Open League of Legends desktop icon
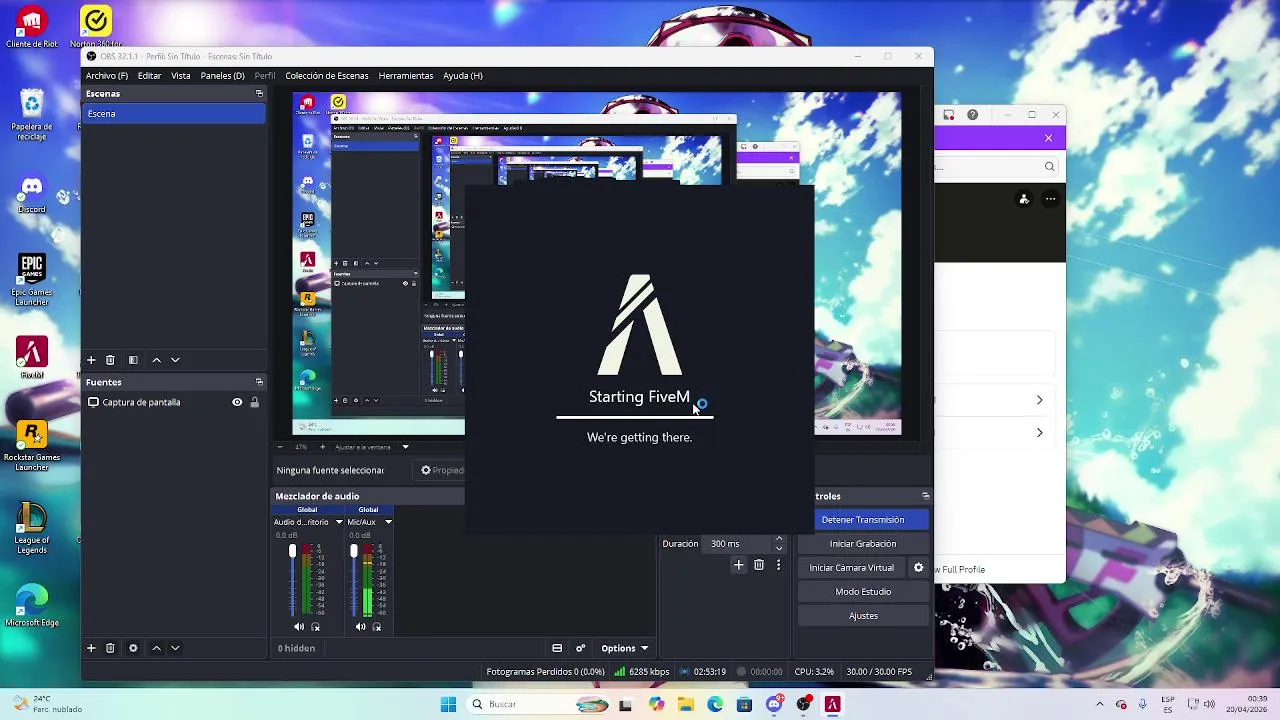The height and width of the screenshot is (720, 1280). tap(32, 528)
